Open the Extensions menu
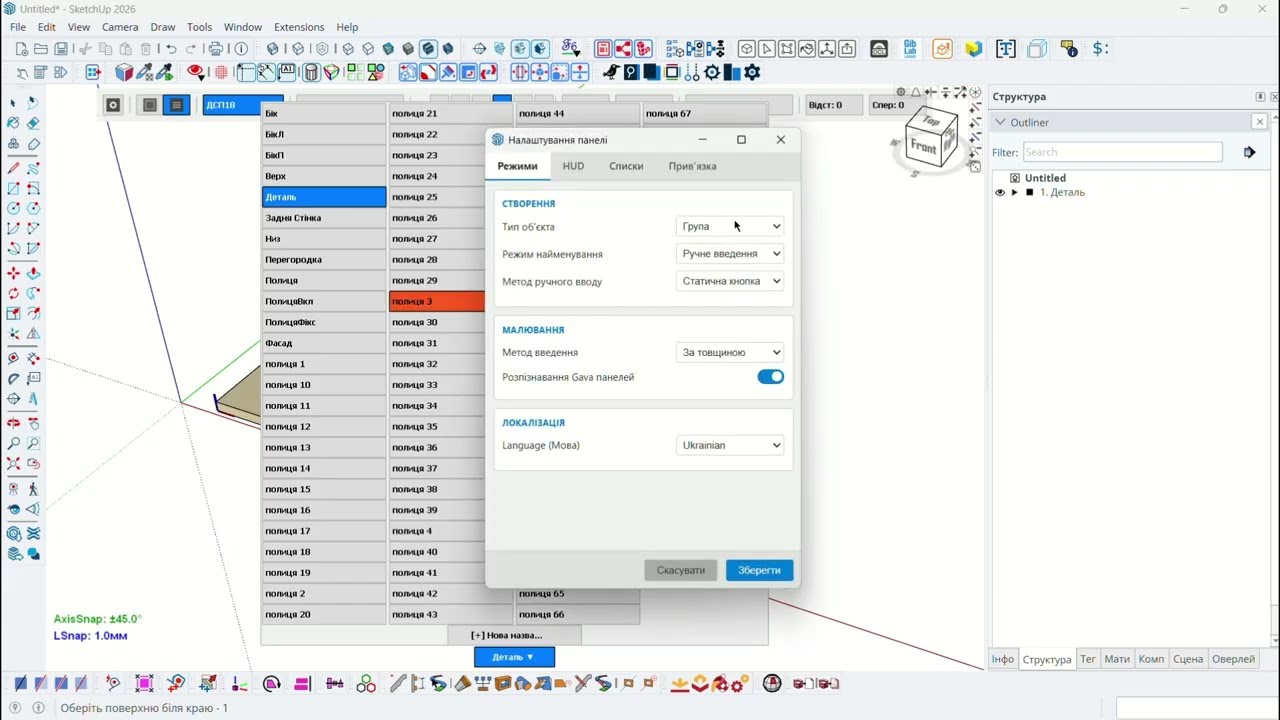Screen dimensions: 1280x720 299,27
